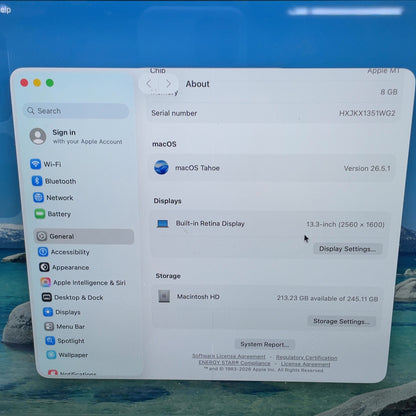
Task: Click the search magnifier icon
Action: (x=31, y=110)
